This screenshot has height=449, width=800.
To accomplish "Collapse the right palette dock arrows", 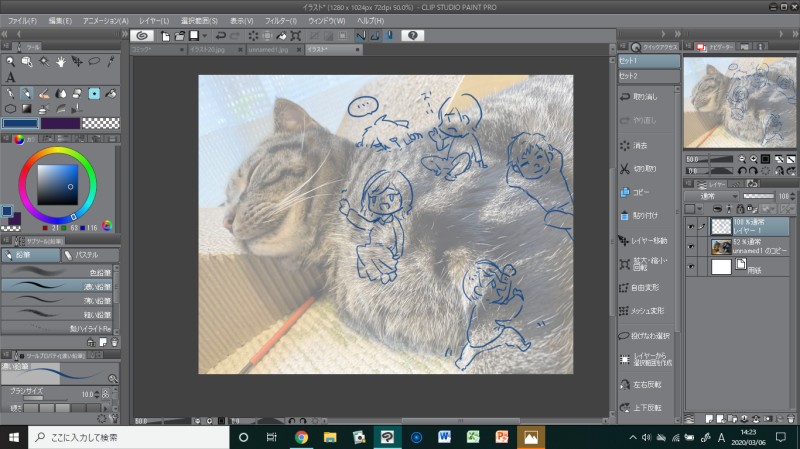I will click(795, 34).
